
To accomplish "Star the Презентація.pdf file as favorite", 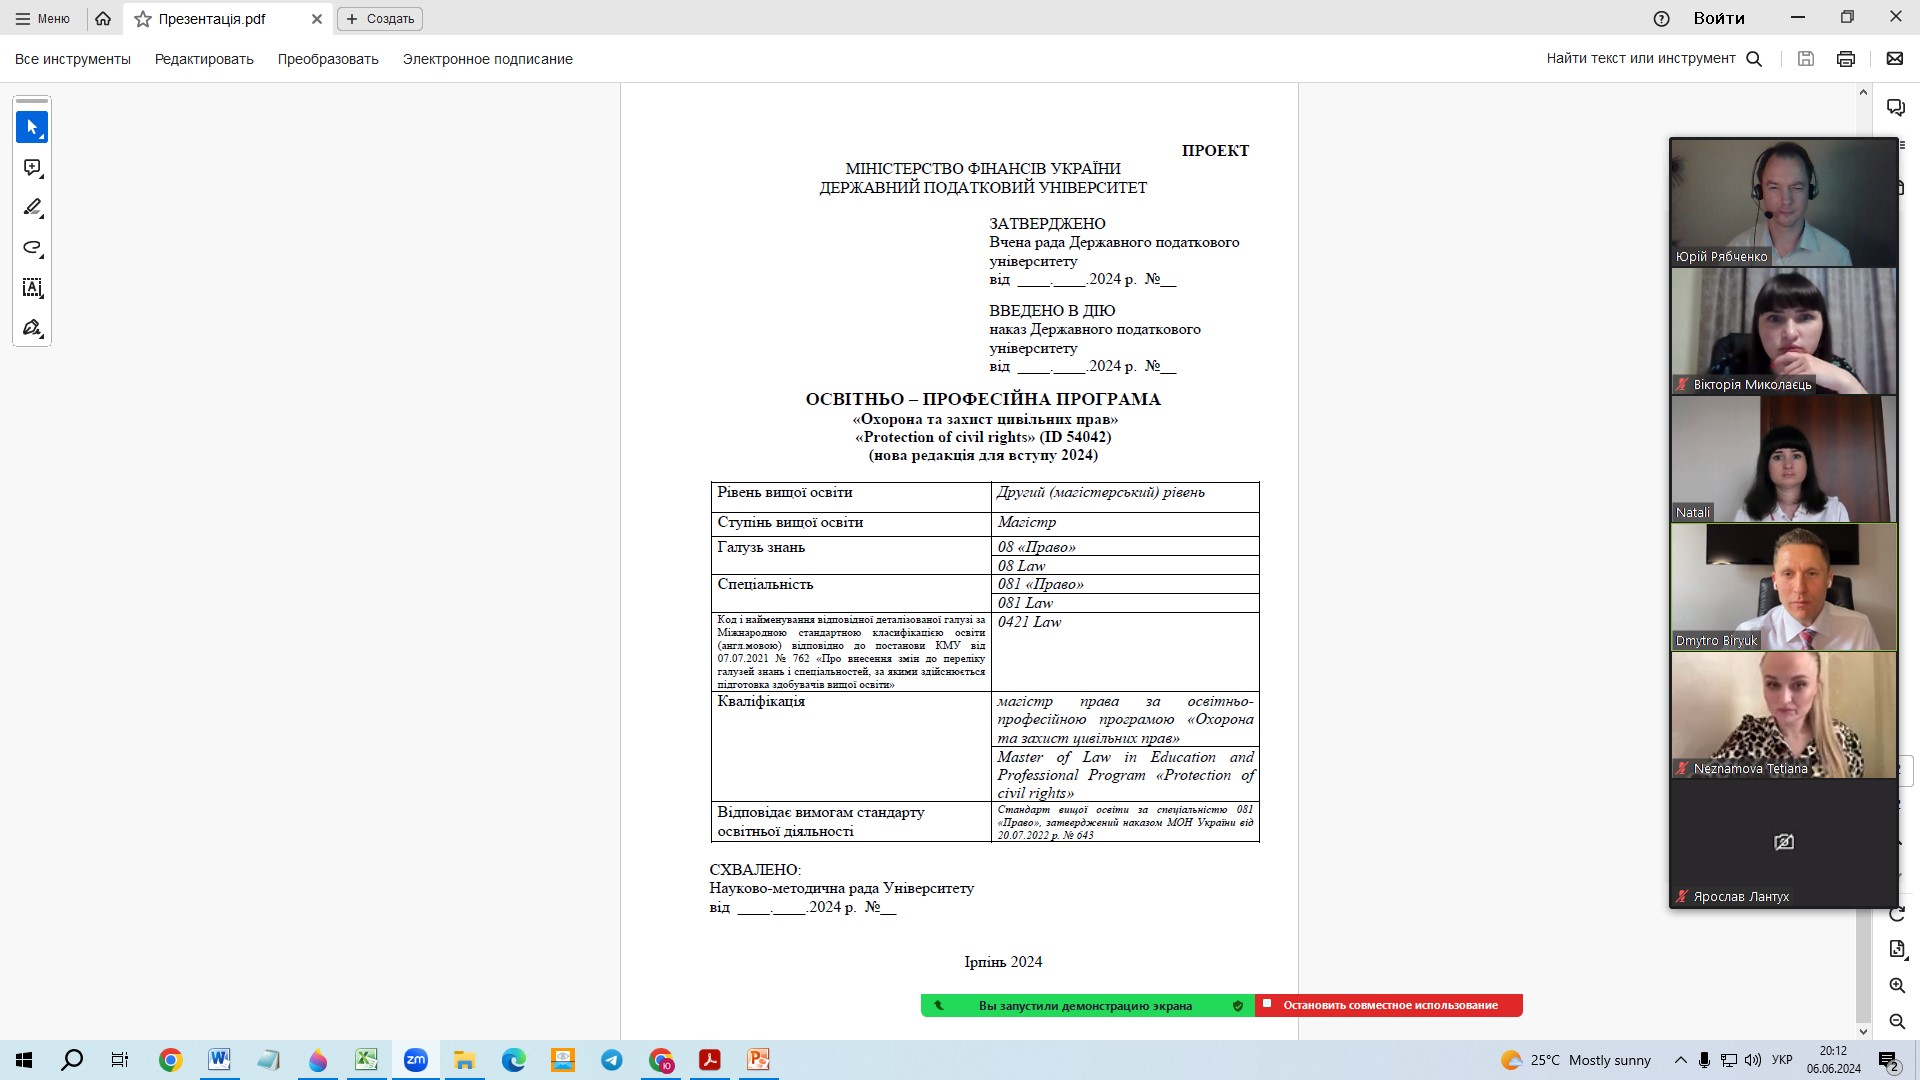I will (x=143, y=19).
